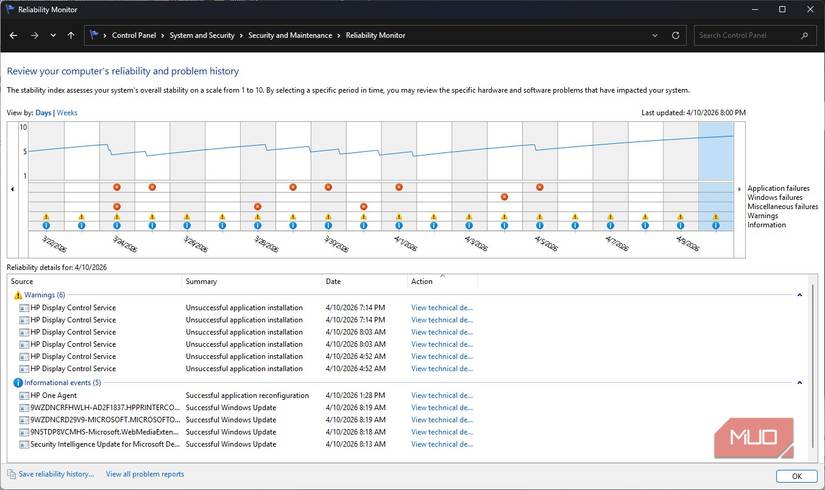View technical details for Security Intelligence Update
825x490 pixels.
pyautogui.click(x=442, y=445)
